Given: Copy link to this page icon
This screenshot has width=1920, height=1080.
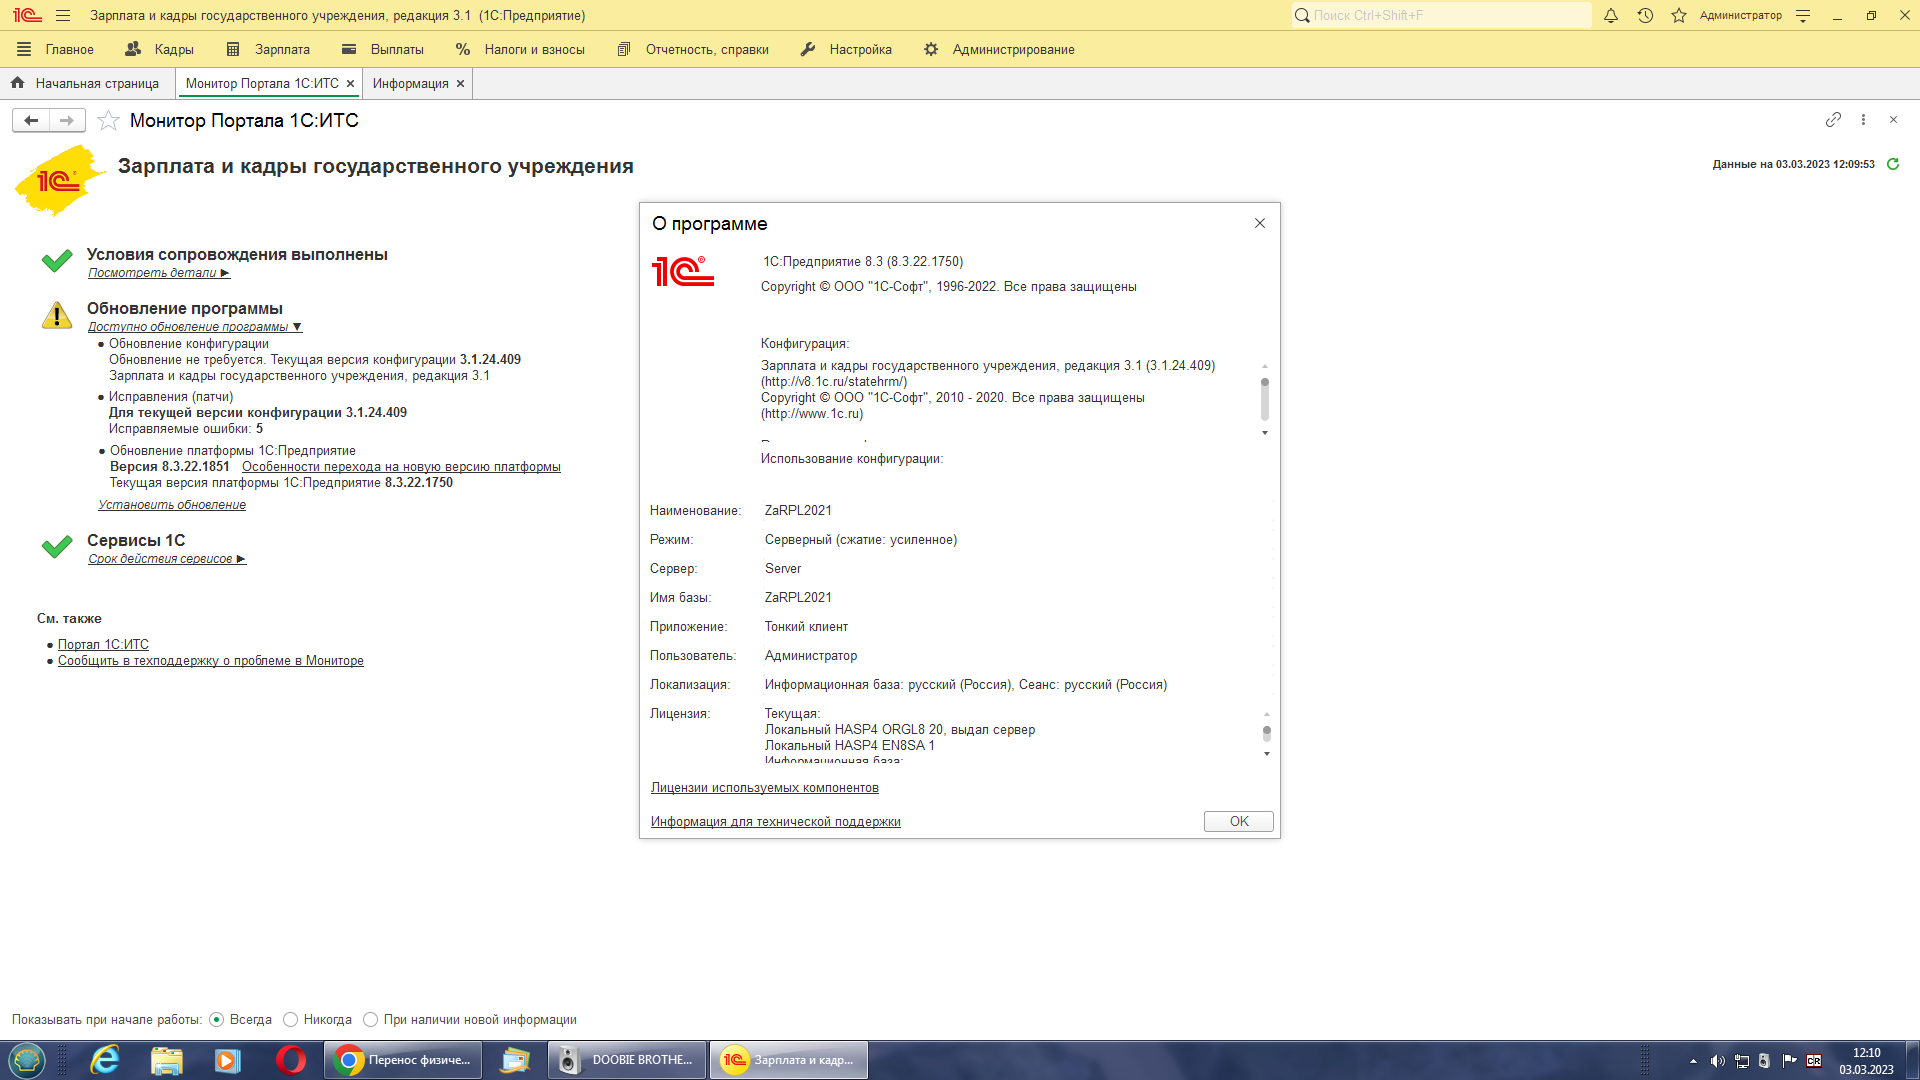Looking at the screenshot, I should coord(1833,119).
